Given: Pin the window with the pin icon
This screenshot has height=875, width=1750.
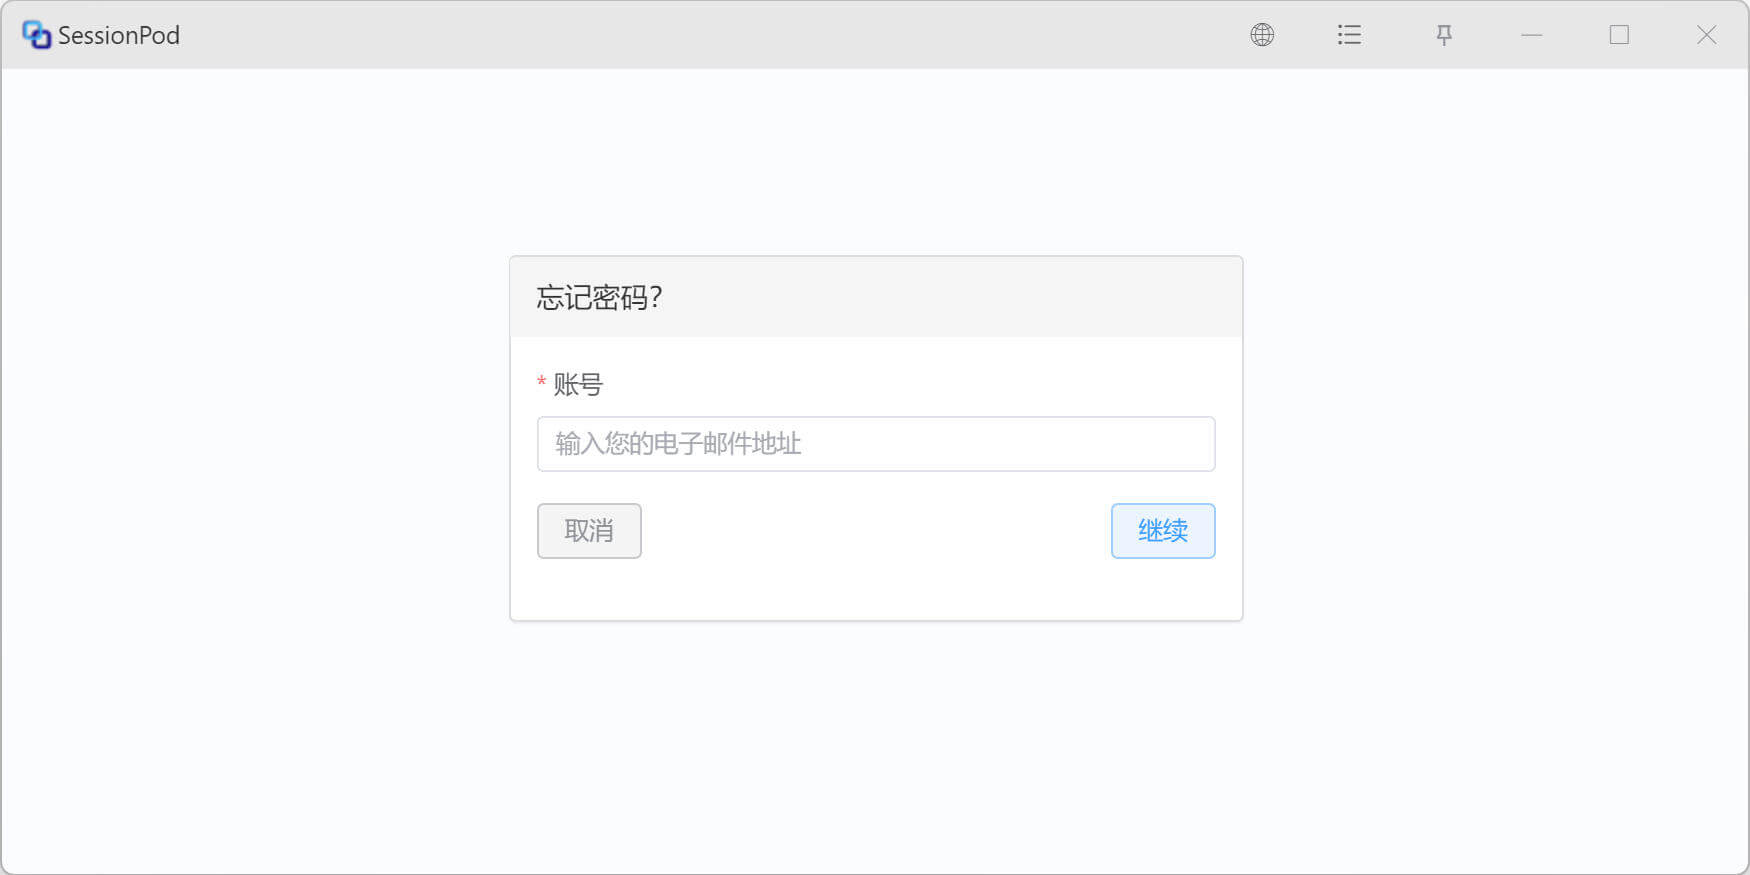Looking at the screenshot, I should coord(1444,35).
